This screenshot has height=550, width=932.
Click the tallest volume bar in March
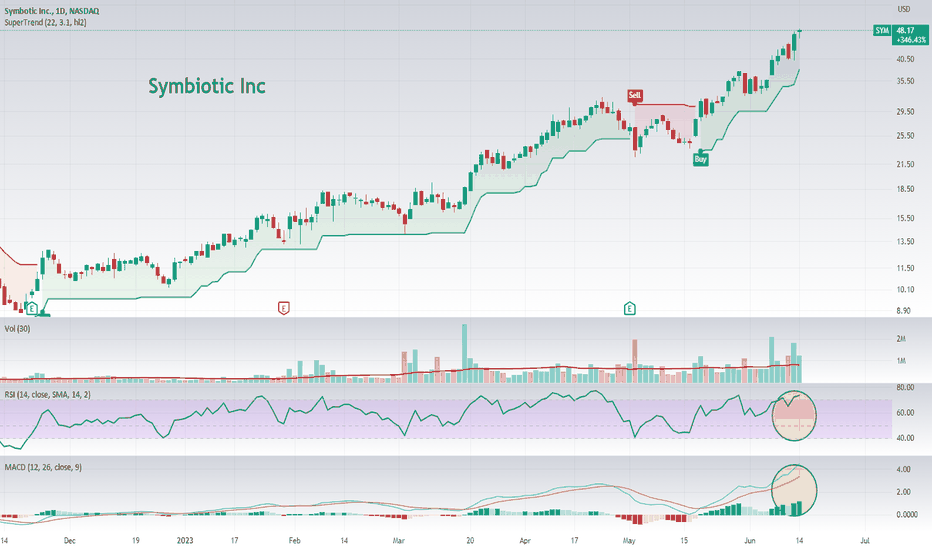tap(465, 353)
